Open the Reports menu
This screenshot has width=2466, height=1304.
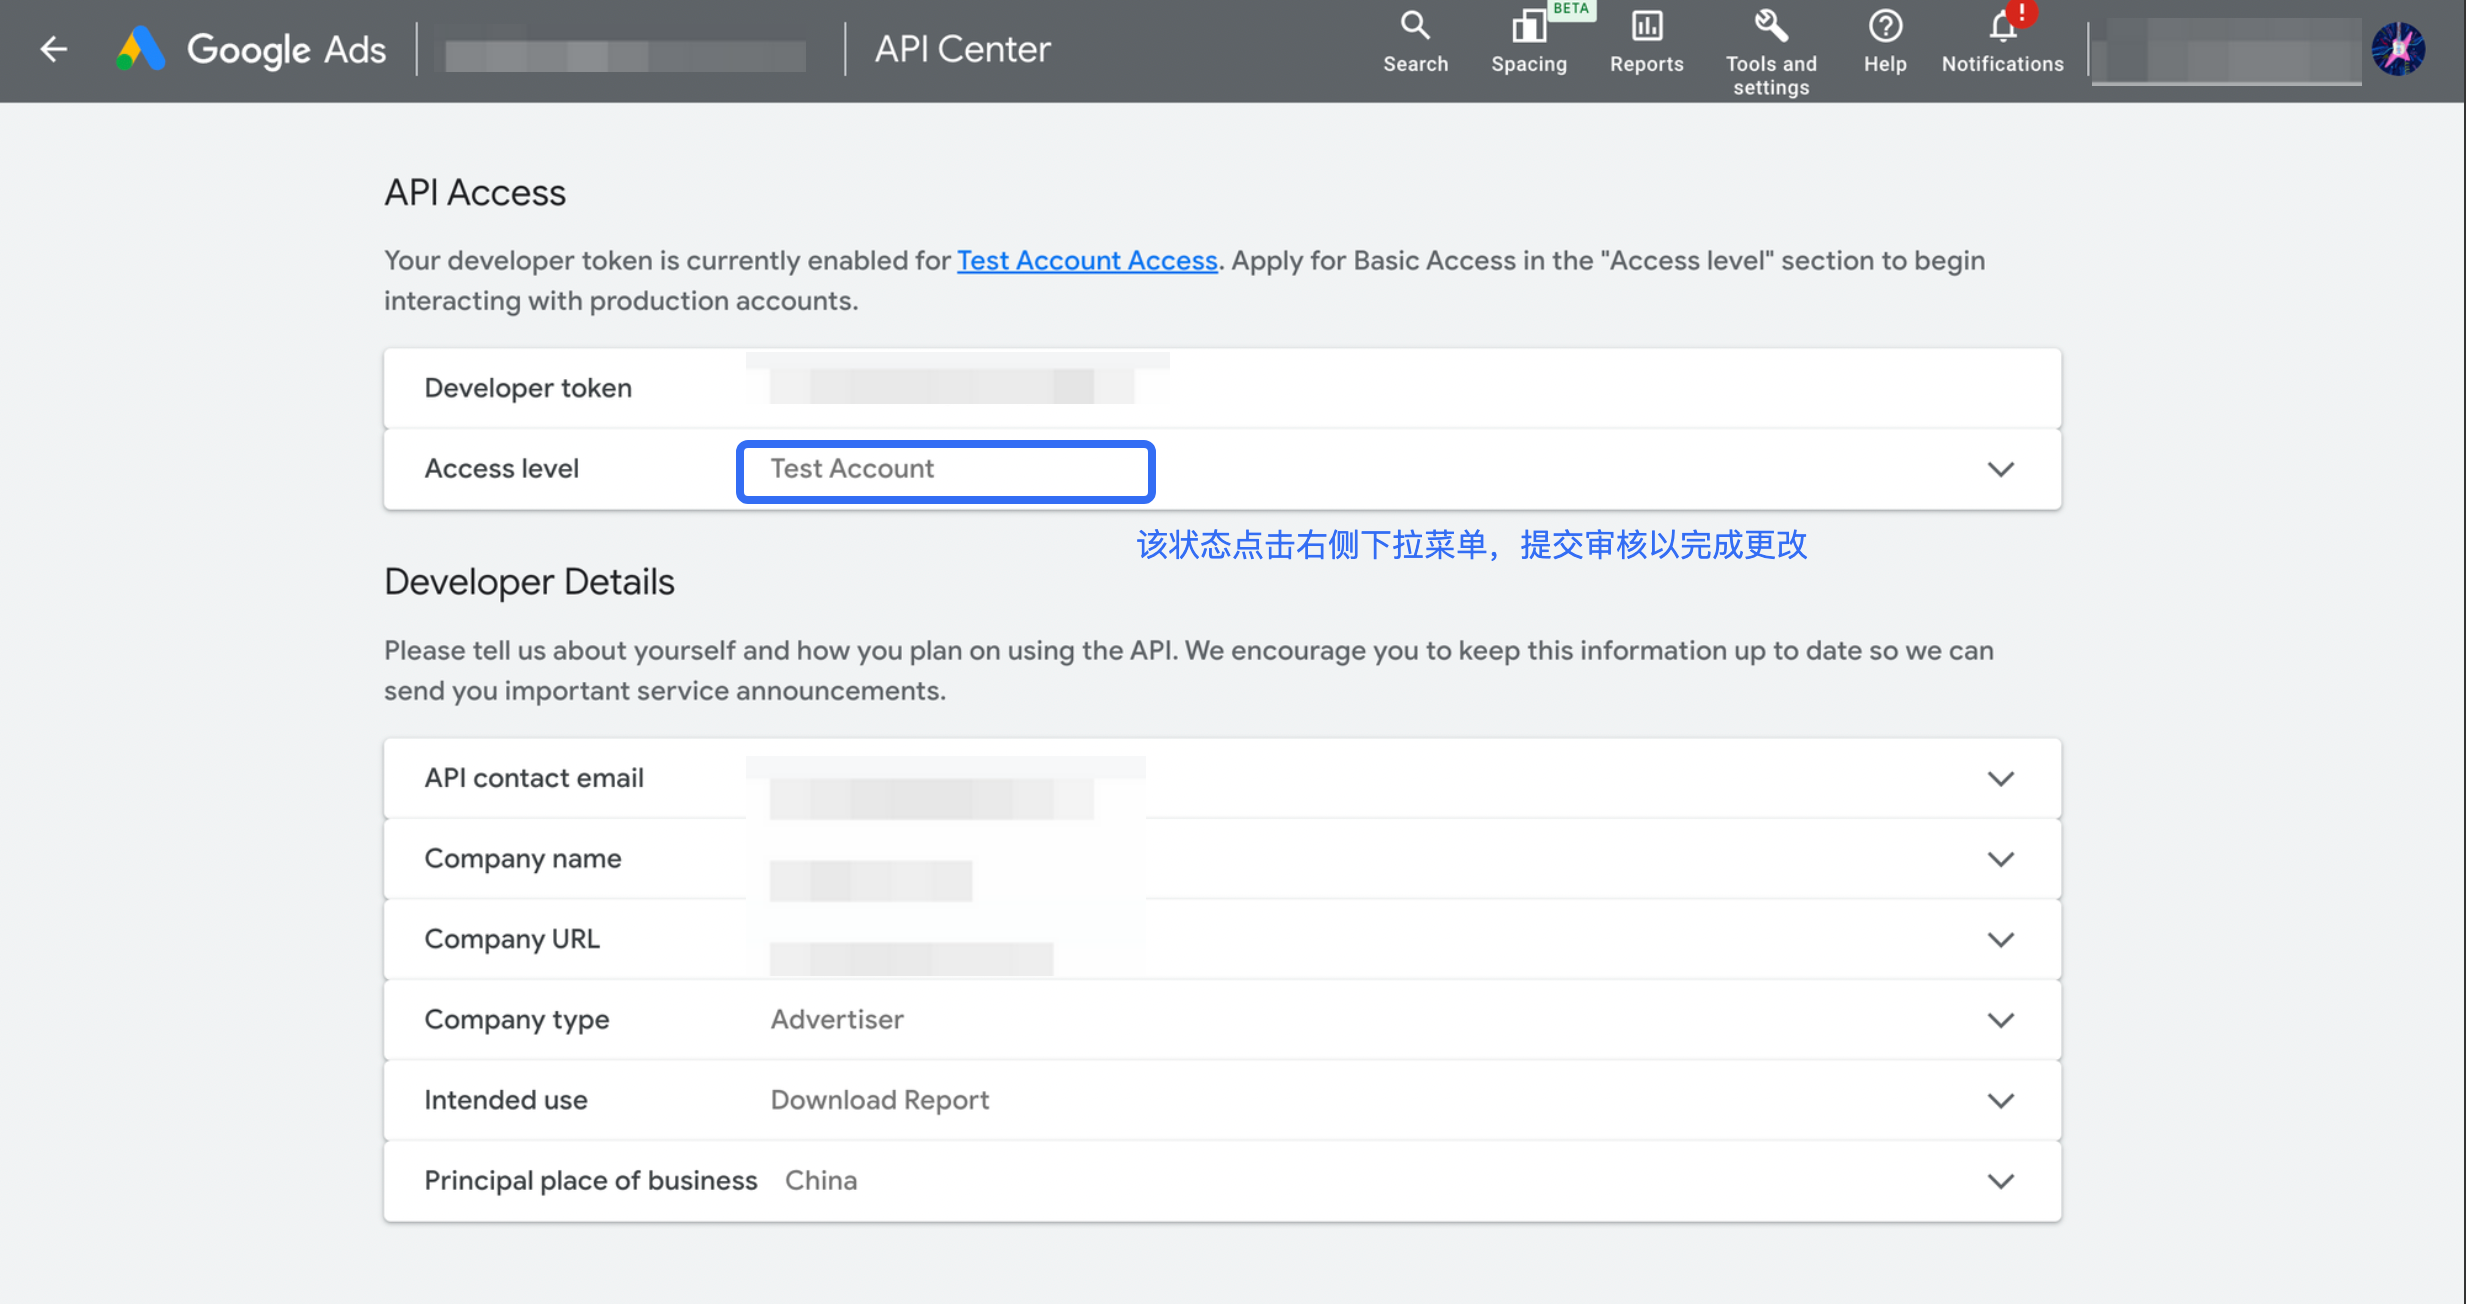1646,42
